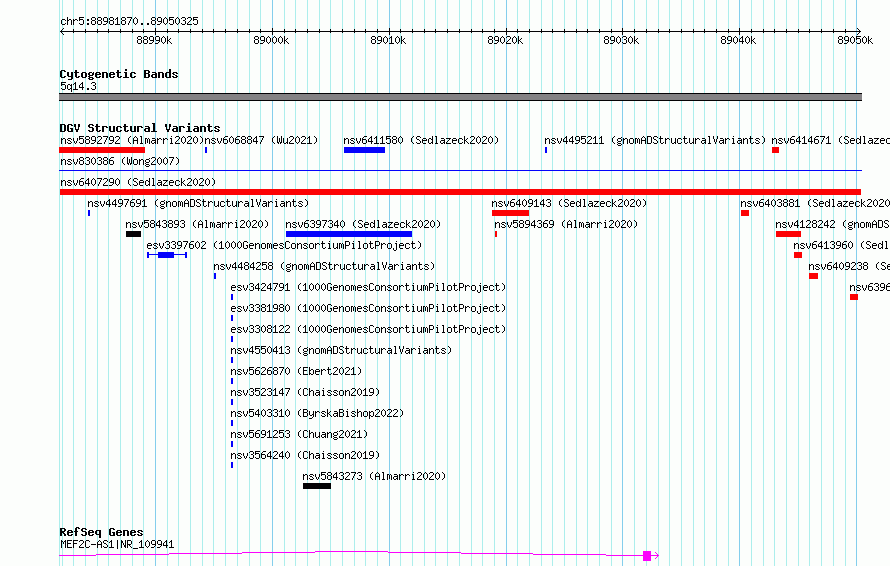Select nsv4497691 (gnomADStructuralVariants) label

click(198, 203)
